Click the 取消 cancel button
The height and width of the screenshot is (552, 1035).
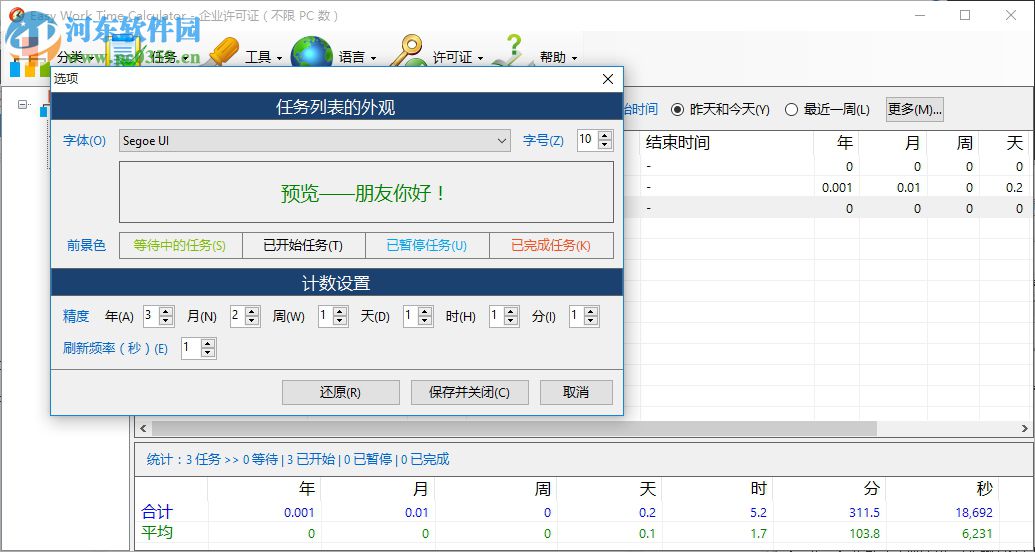pos(576,392)
